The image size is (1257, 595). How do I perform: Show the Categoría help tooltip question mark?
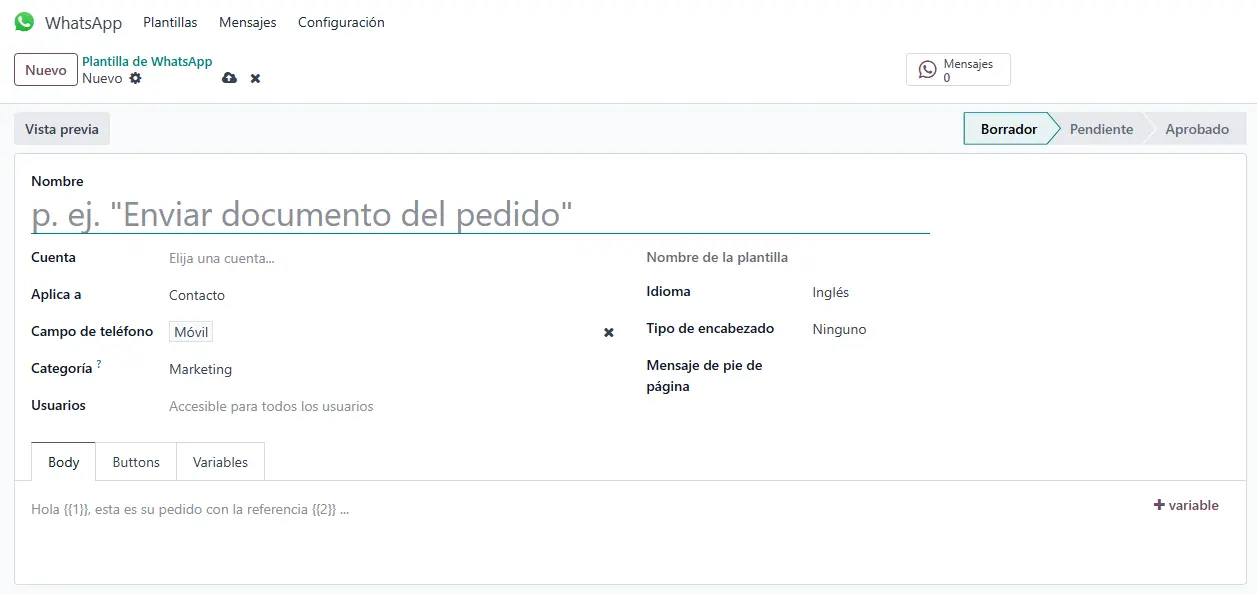(x=99, y=365)
